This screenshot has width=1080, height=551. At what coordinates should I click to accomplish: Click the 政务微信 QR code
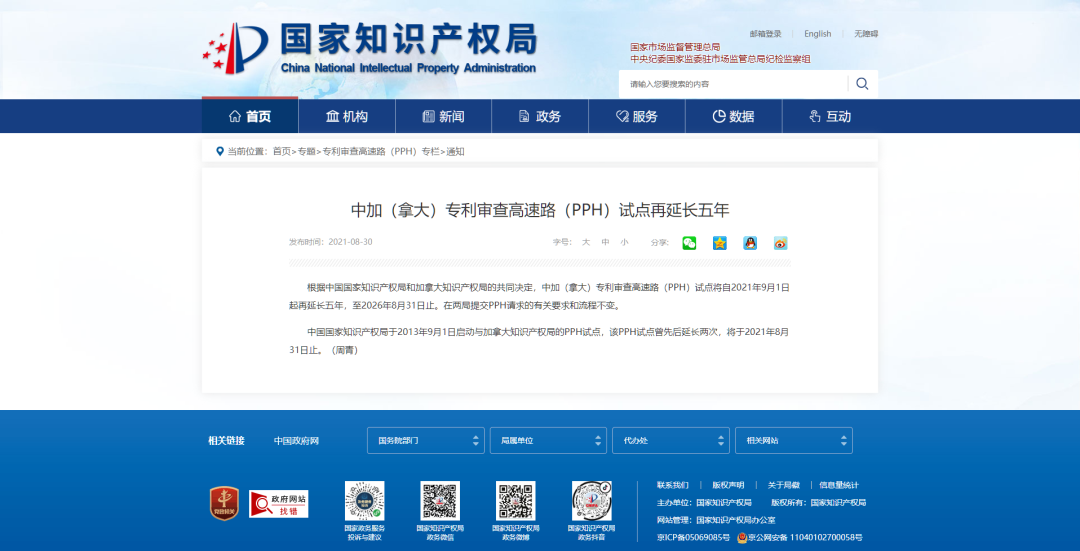click(x=440, y=501)
